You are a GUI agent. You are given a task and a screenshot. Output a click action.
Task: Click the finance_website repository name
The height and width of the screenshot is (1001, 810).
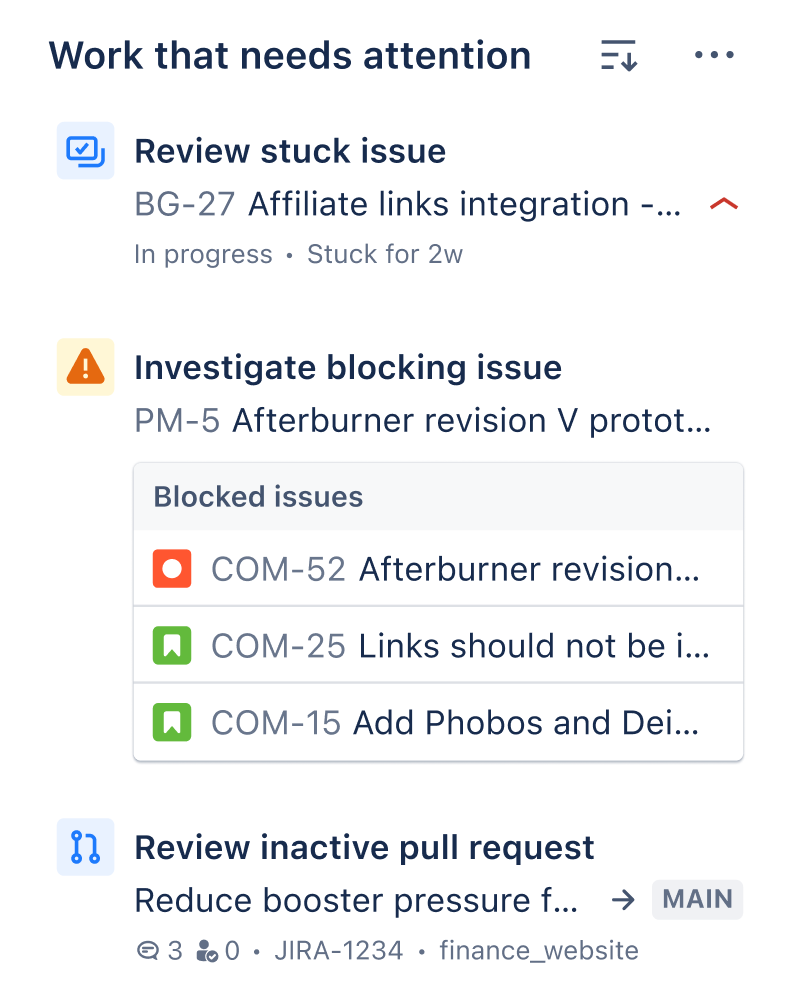[x=539, y=950]
